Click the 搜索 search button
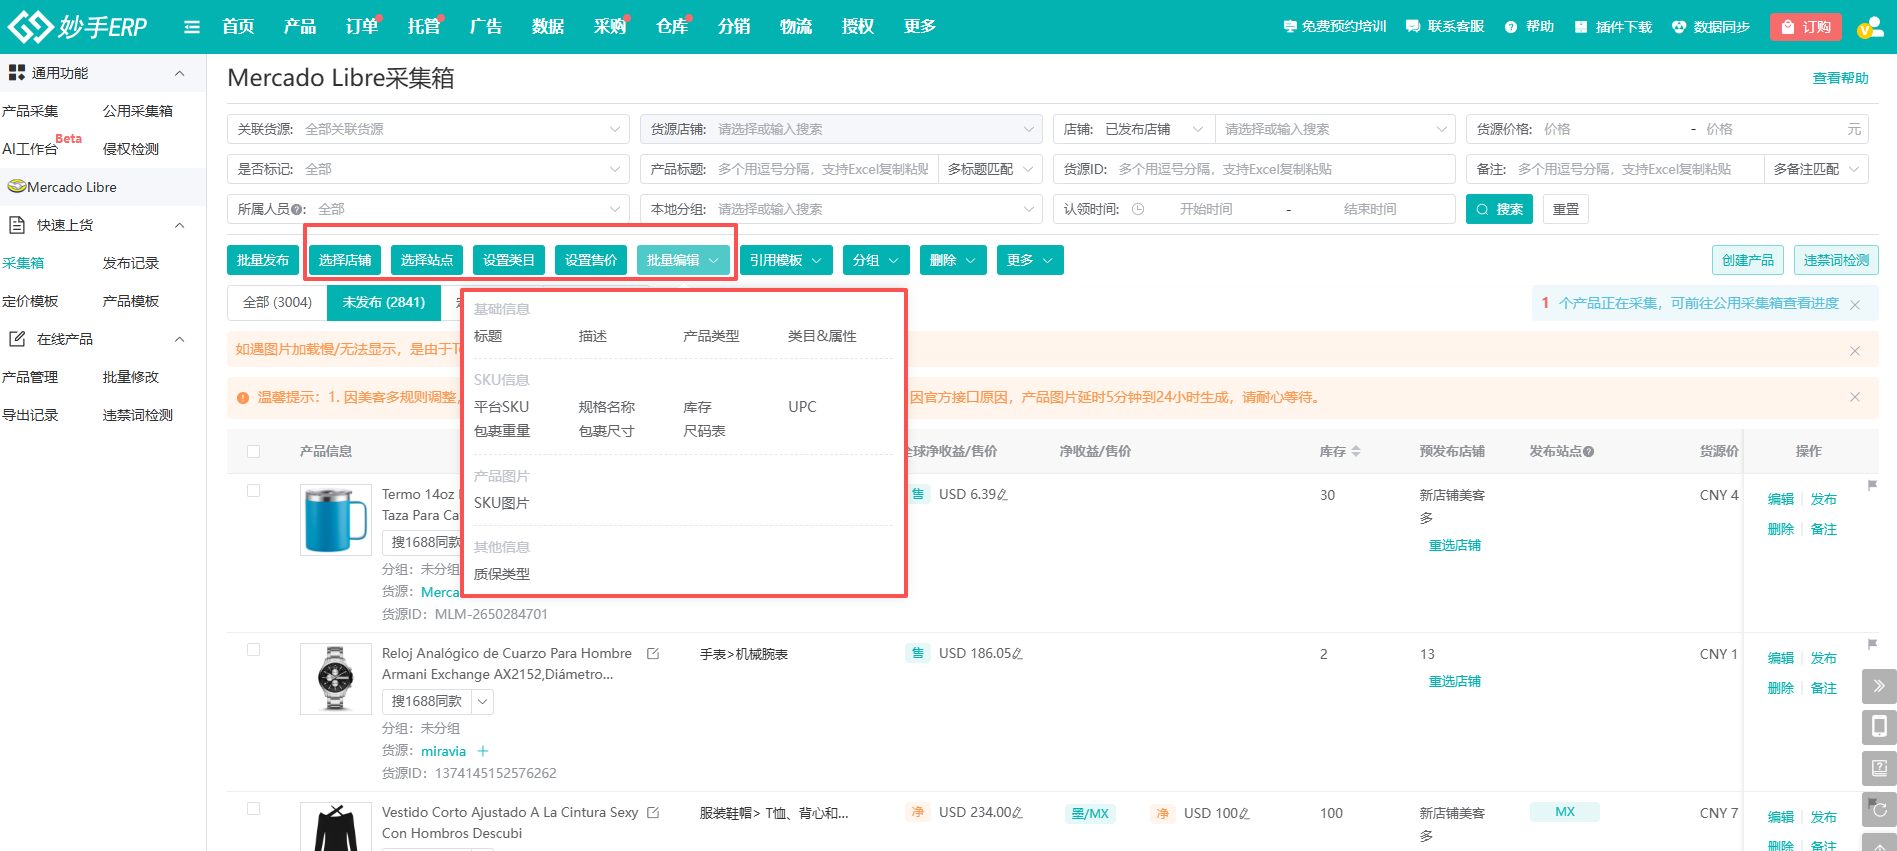1897x851 pixels. (1498, 209)
